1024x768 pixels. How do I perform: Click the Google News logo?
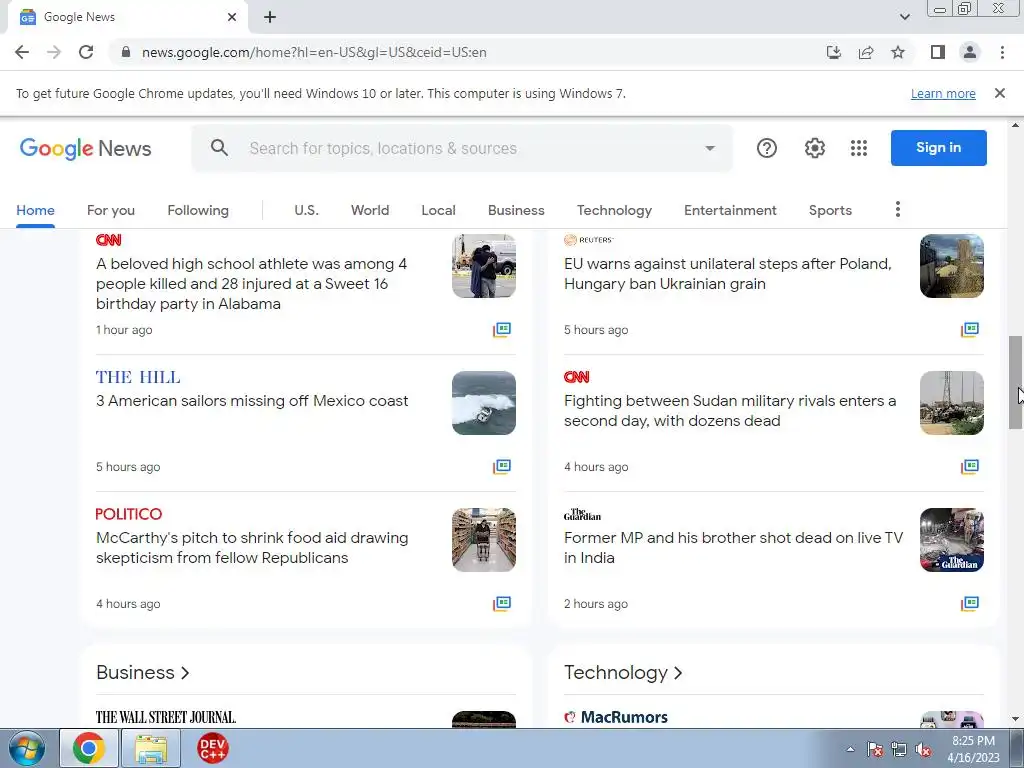[86, 148]
